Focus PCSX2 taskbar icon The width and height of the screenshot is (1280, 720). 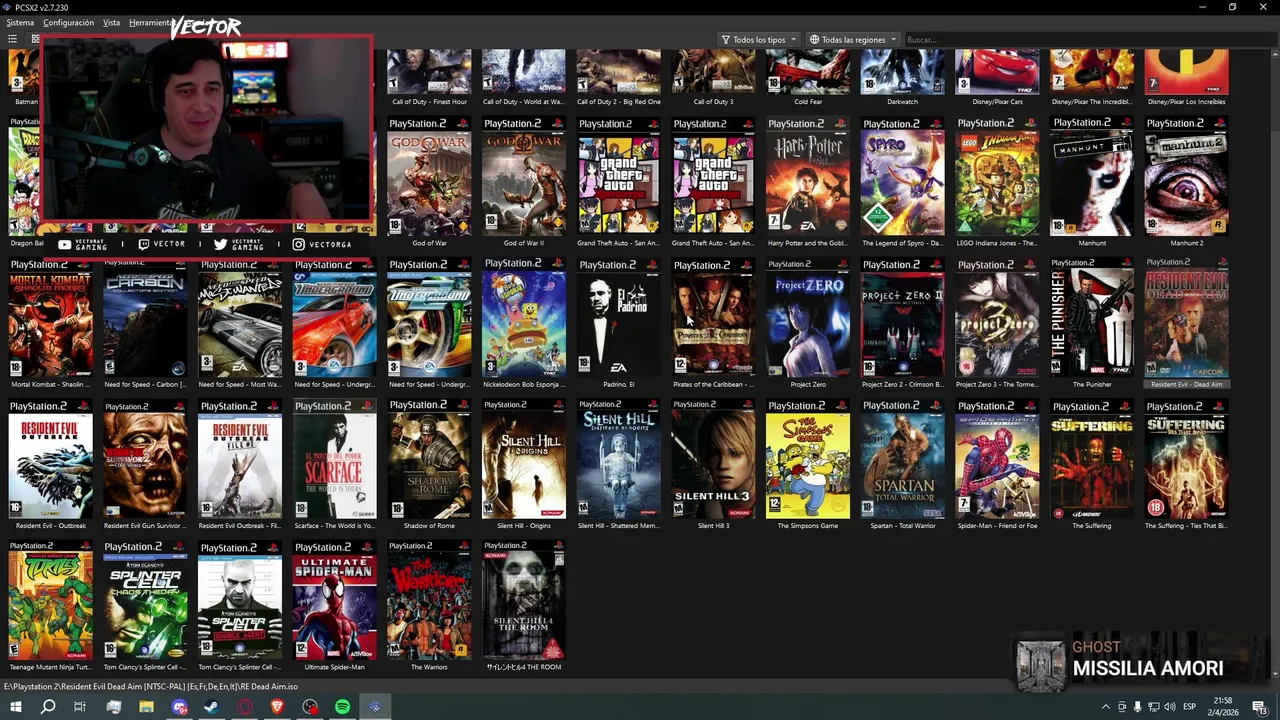375,707
